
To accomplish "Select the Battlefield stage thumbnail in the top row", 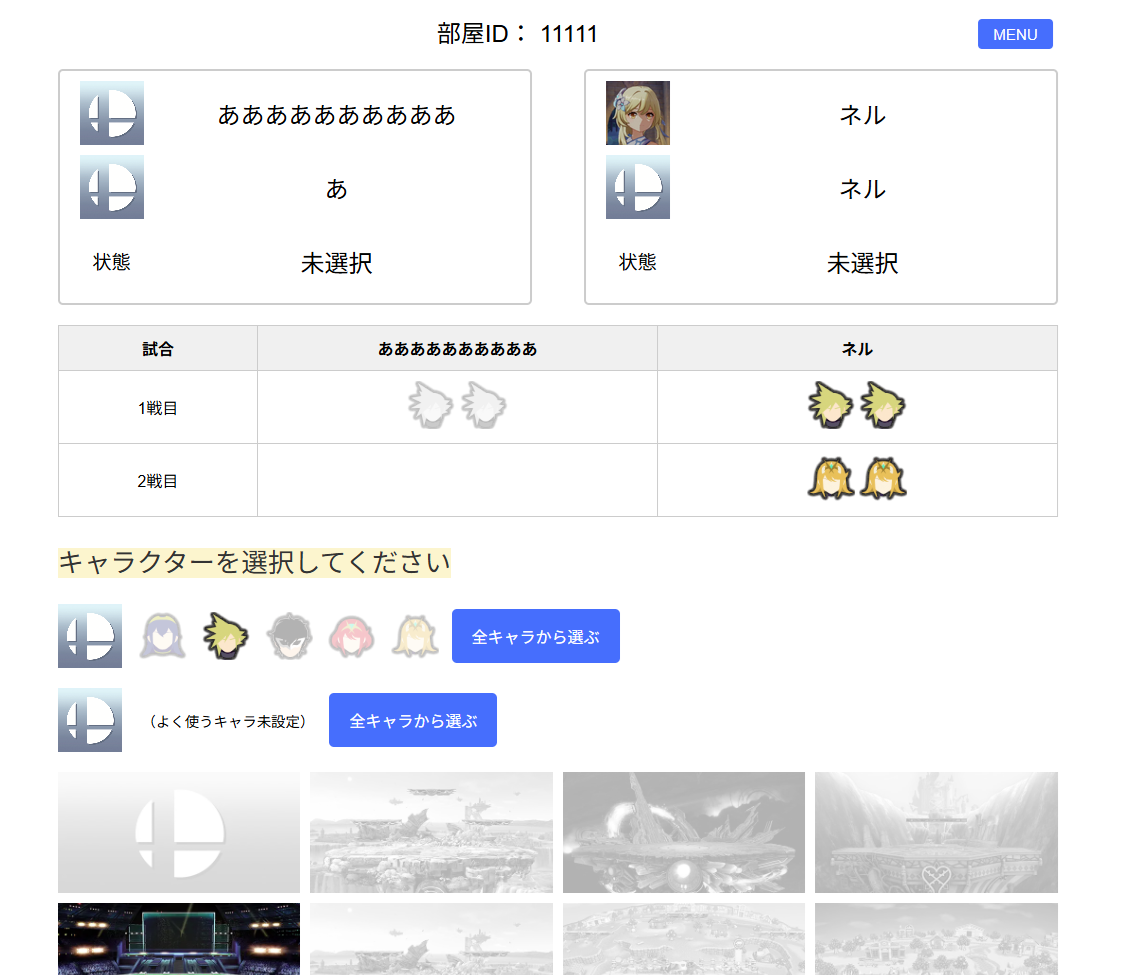I will point(431,833).
